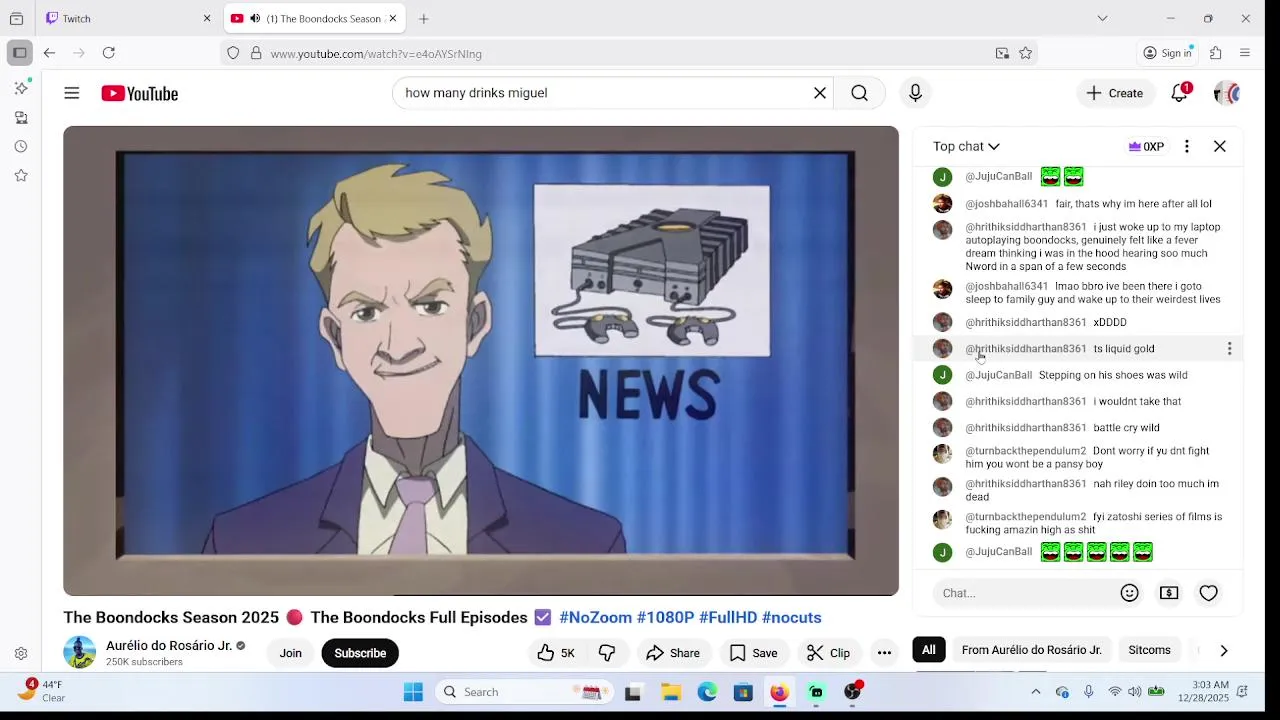Click the #1080P hashtag link
Image resolution: width=1280 pixels, height=720 pixels.
coord(665,618)
